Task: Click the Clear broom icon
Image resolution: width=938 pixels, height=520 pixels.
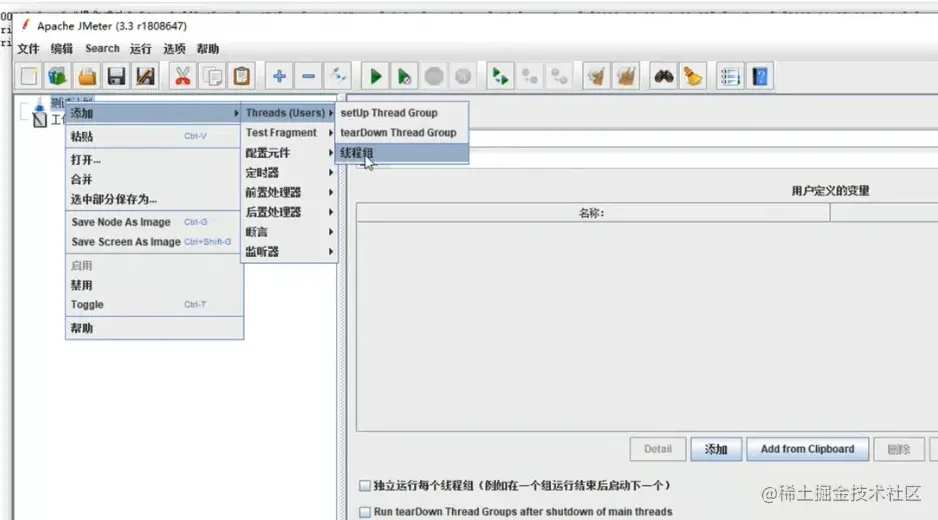Action: (x=596, y=77)
